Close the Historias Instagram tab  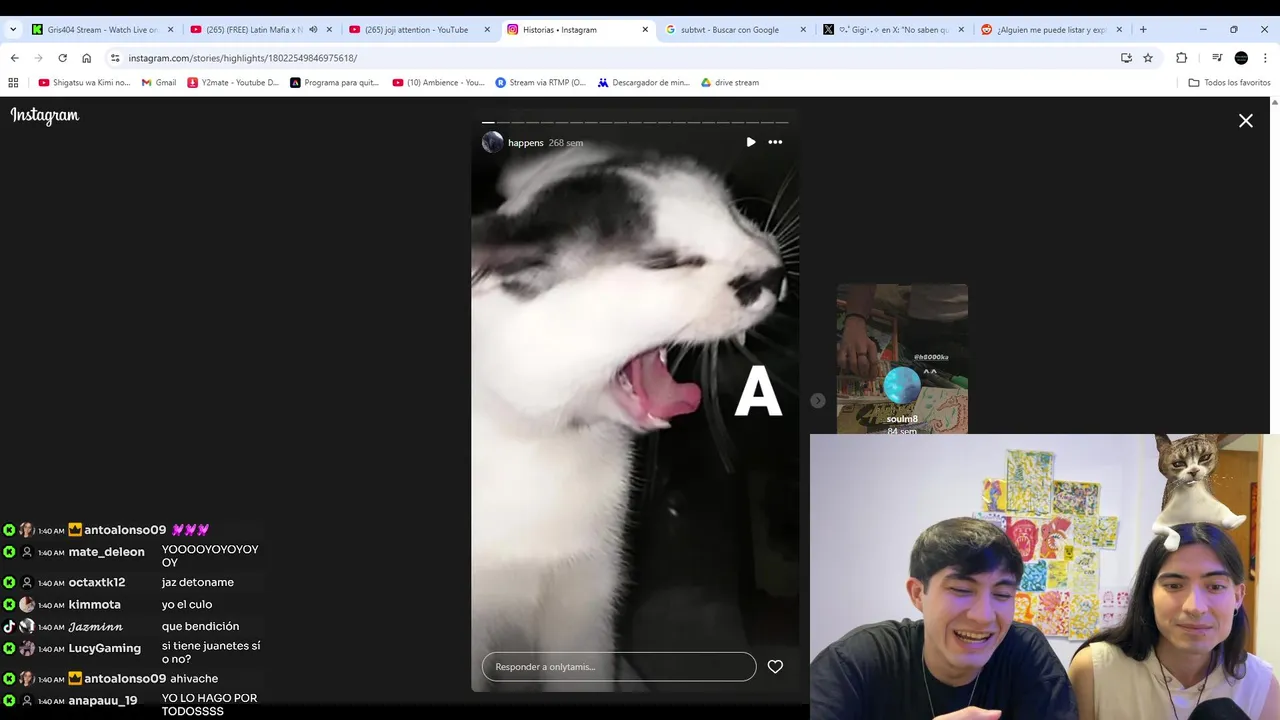click(645, 30)
